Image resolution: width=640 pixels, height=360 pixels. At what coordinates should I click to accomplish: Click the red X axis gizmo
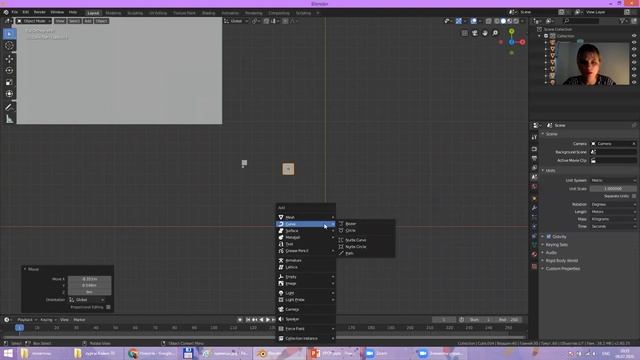pos(522,42)
